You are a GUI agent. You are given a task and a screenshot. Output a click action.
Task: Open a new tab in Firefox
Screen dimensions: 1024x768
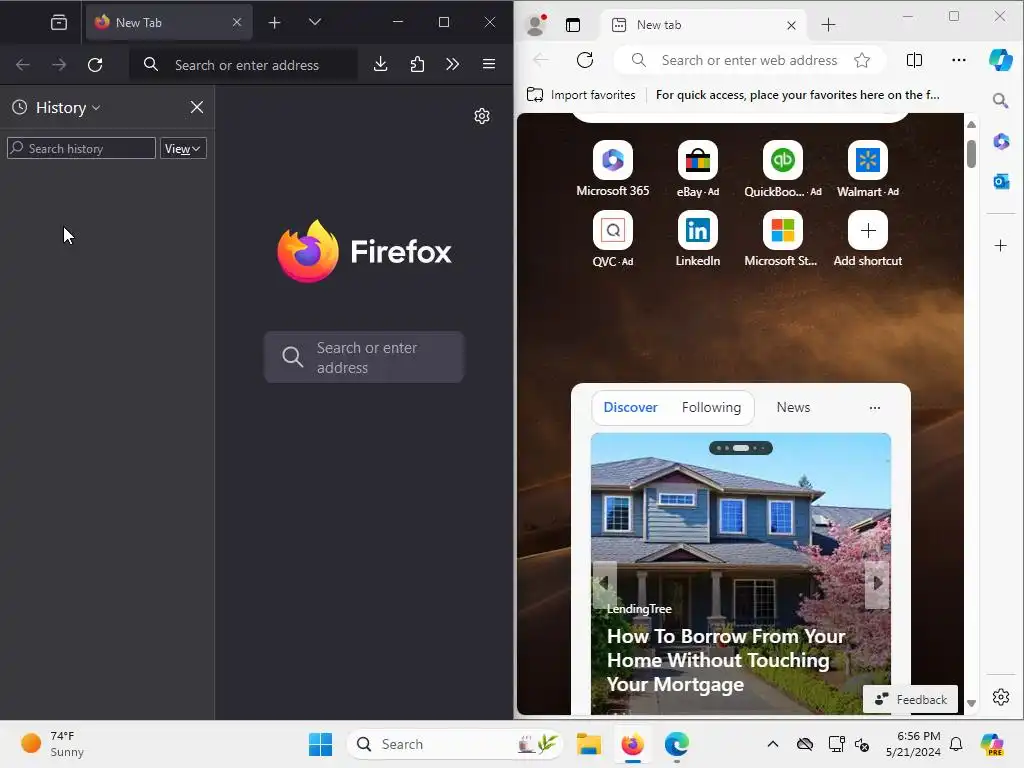[x=274, y=23]
